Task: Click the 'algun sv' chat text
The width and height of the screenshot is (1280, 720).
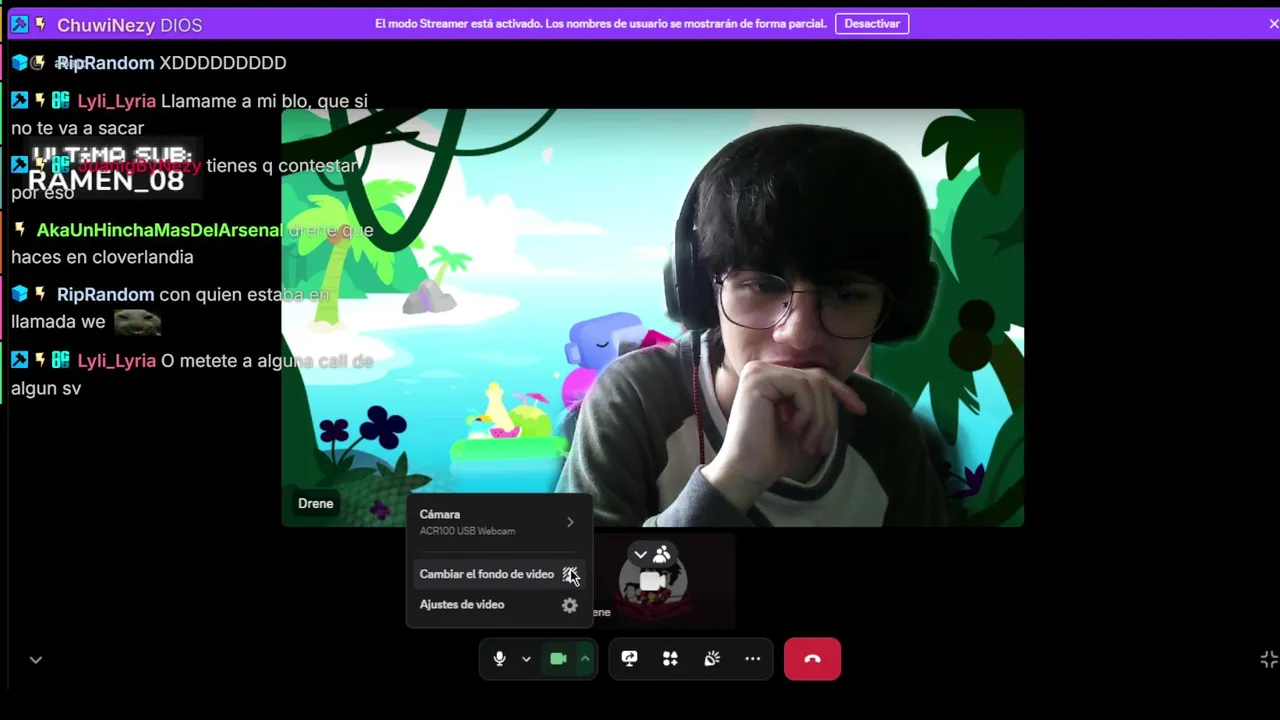Action: coord(46,388)
